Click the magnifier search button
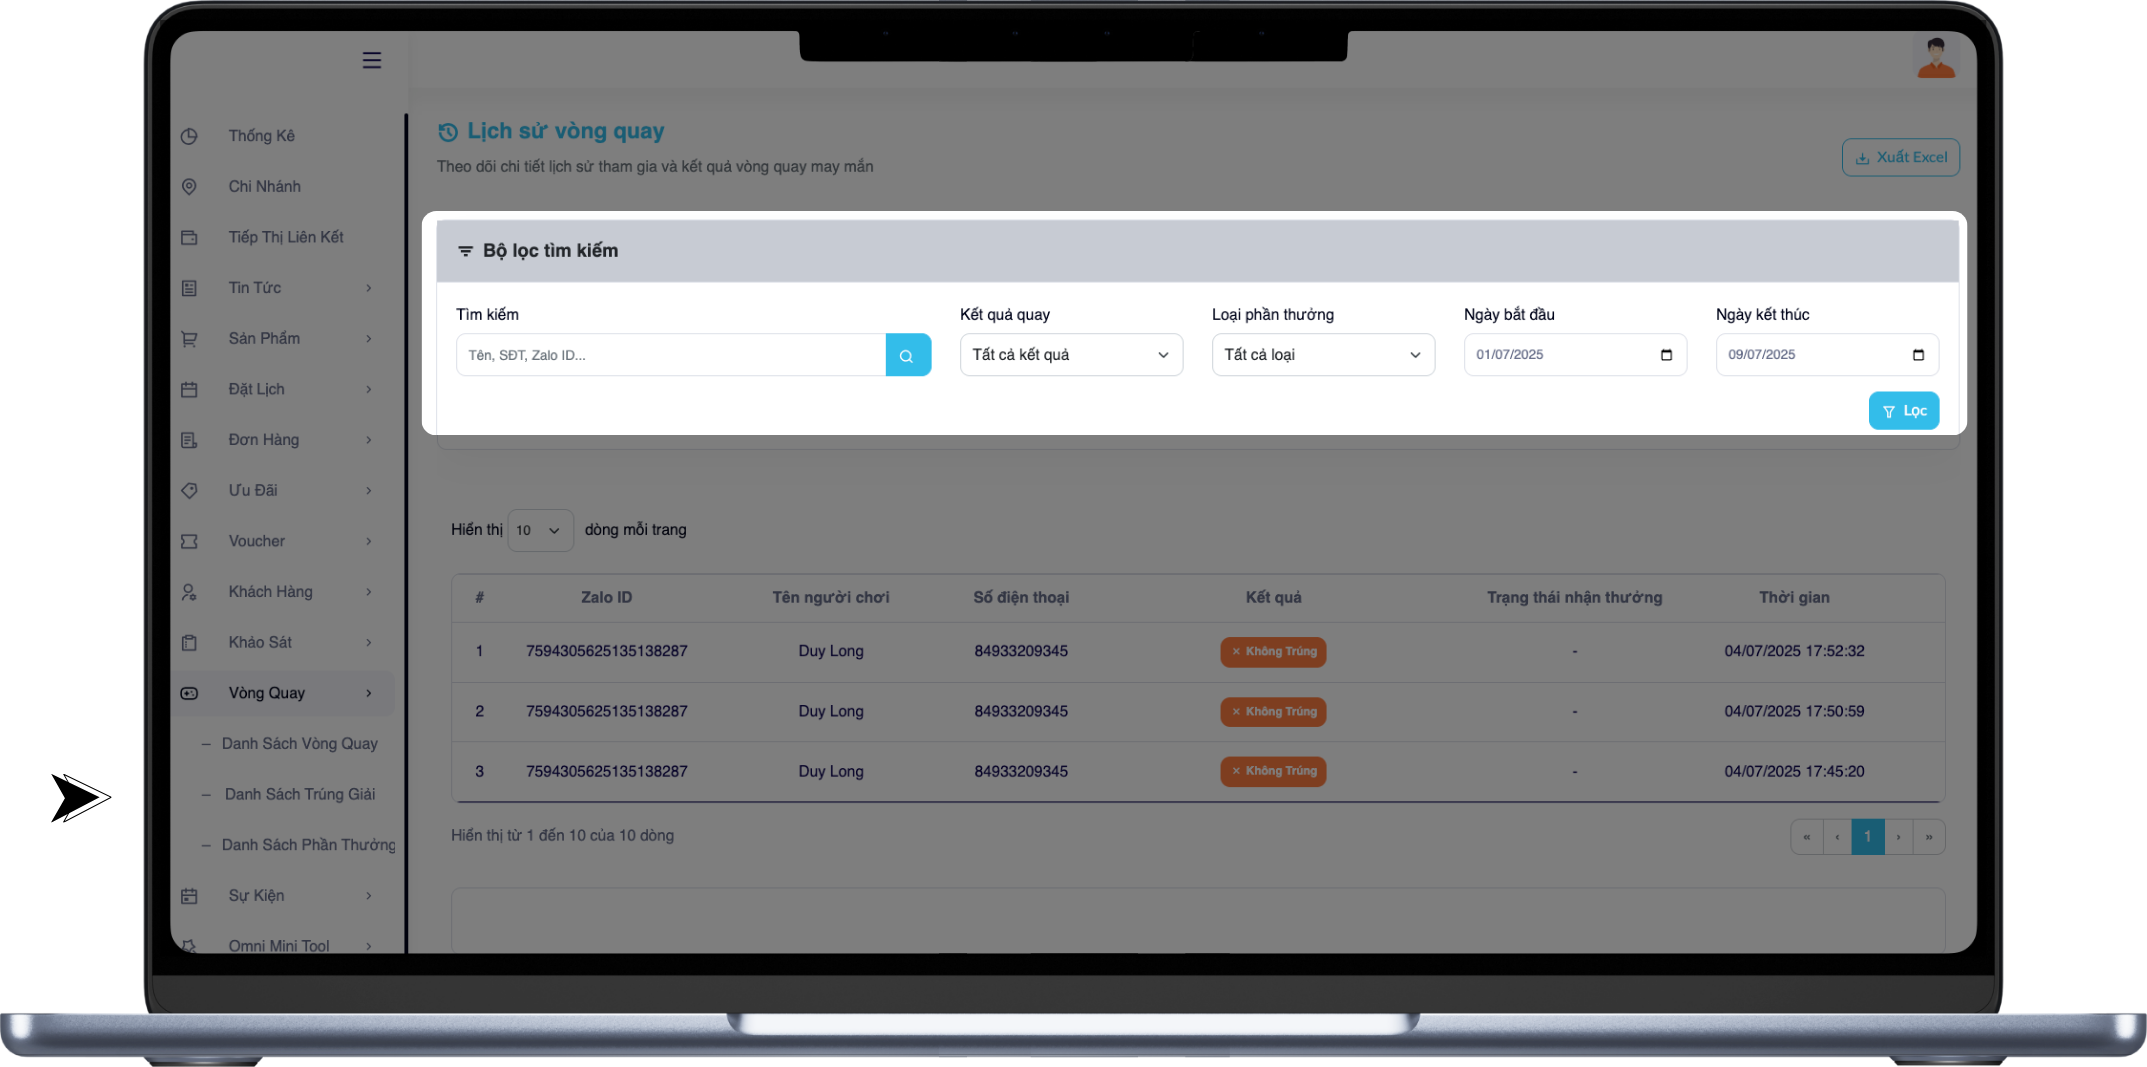The height and width of the screenshot is (1067, 2147). click(907, 355)
